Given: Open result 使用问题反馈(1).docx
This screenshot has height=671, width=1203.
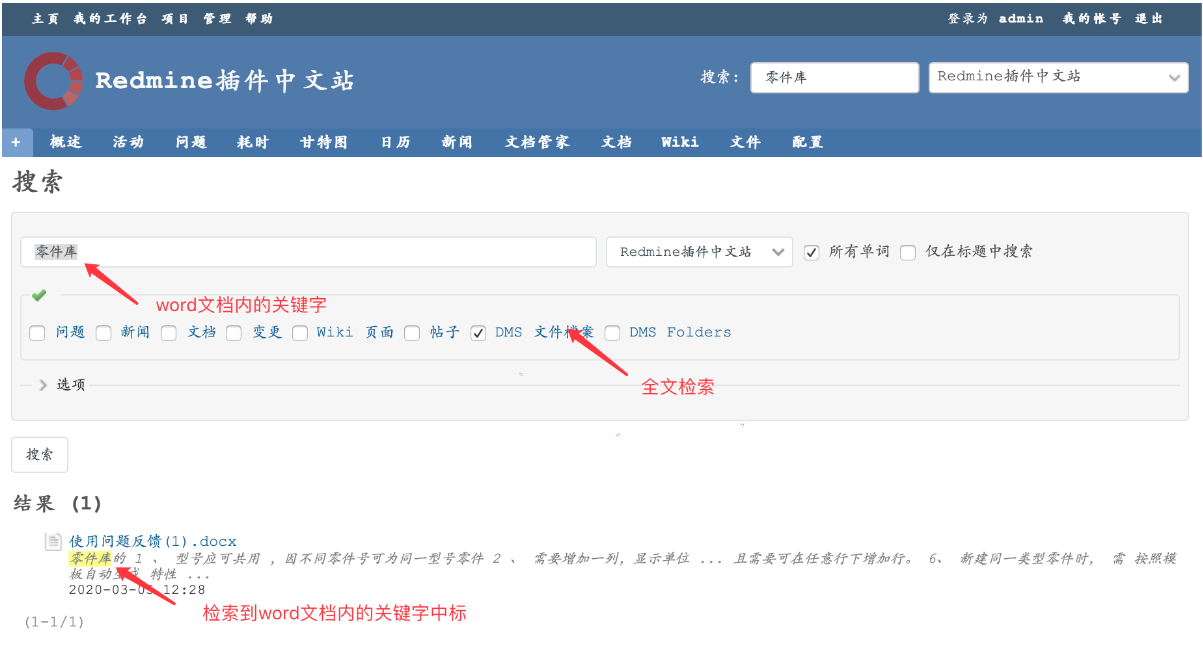Looking at the screenshot, I should pos(153,542).
